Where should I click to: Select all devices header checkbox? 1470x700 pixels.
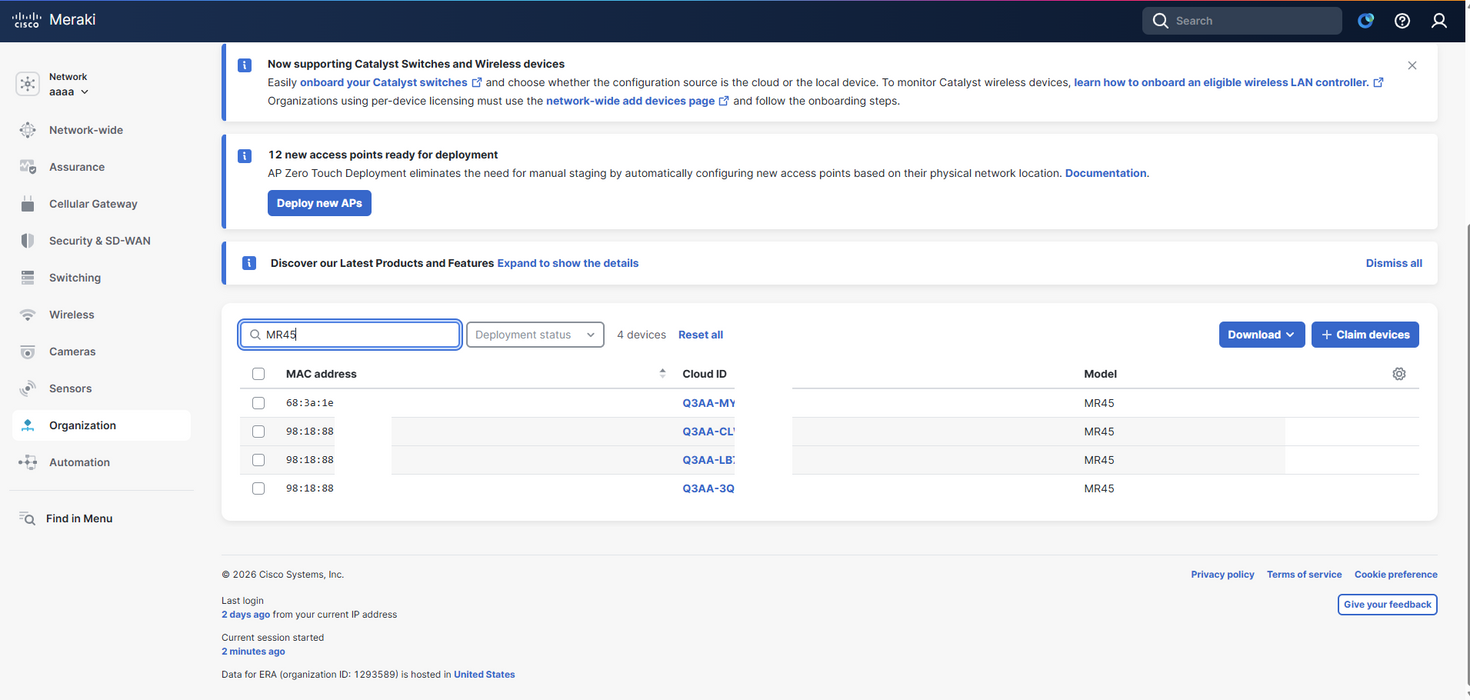click(x=259, y=374)
